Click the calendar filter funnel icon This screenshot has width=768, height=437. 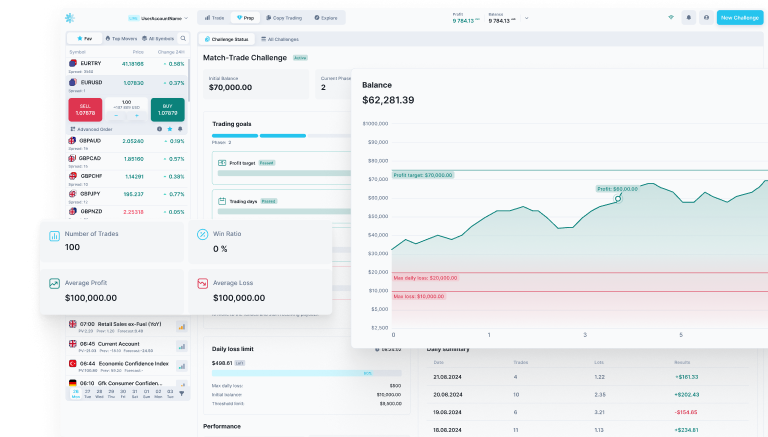click(181, 393)
